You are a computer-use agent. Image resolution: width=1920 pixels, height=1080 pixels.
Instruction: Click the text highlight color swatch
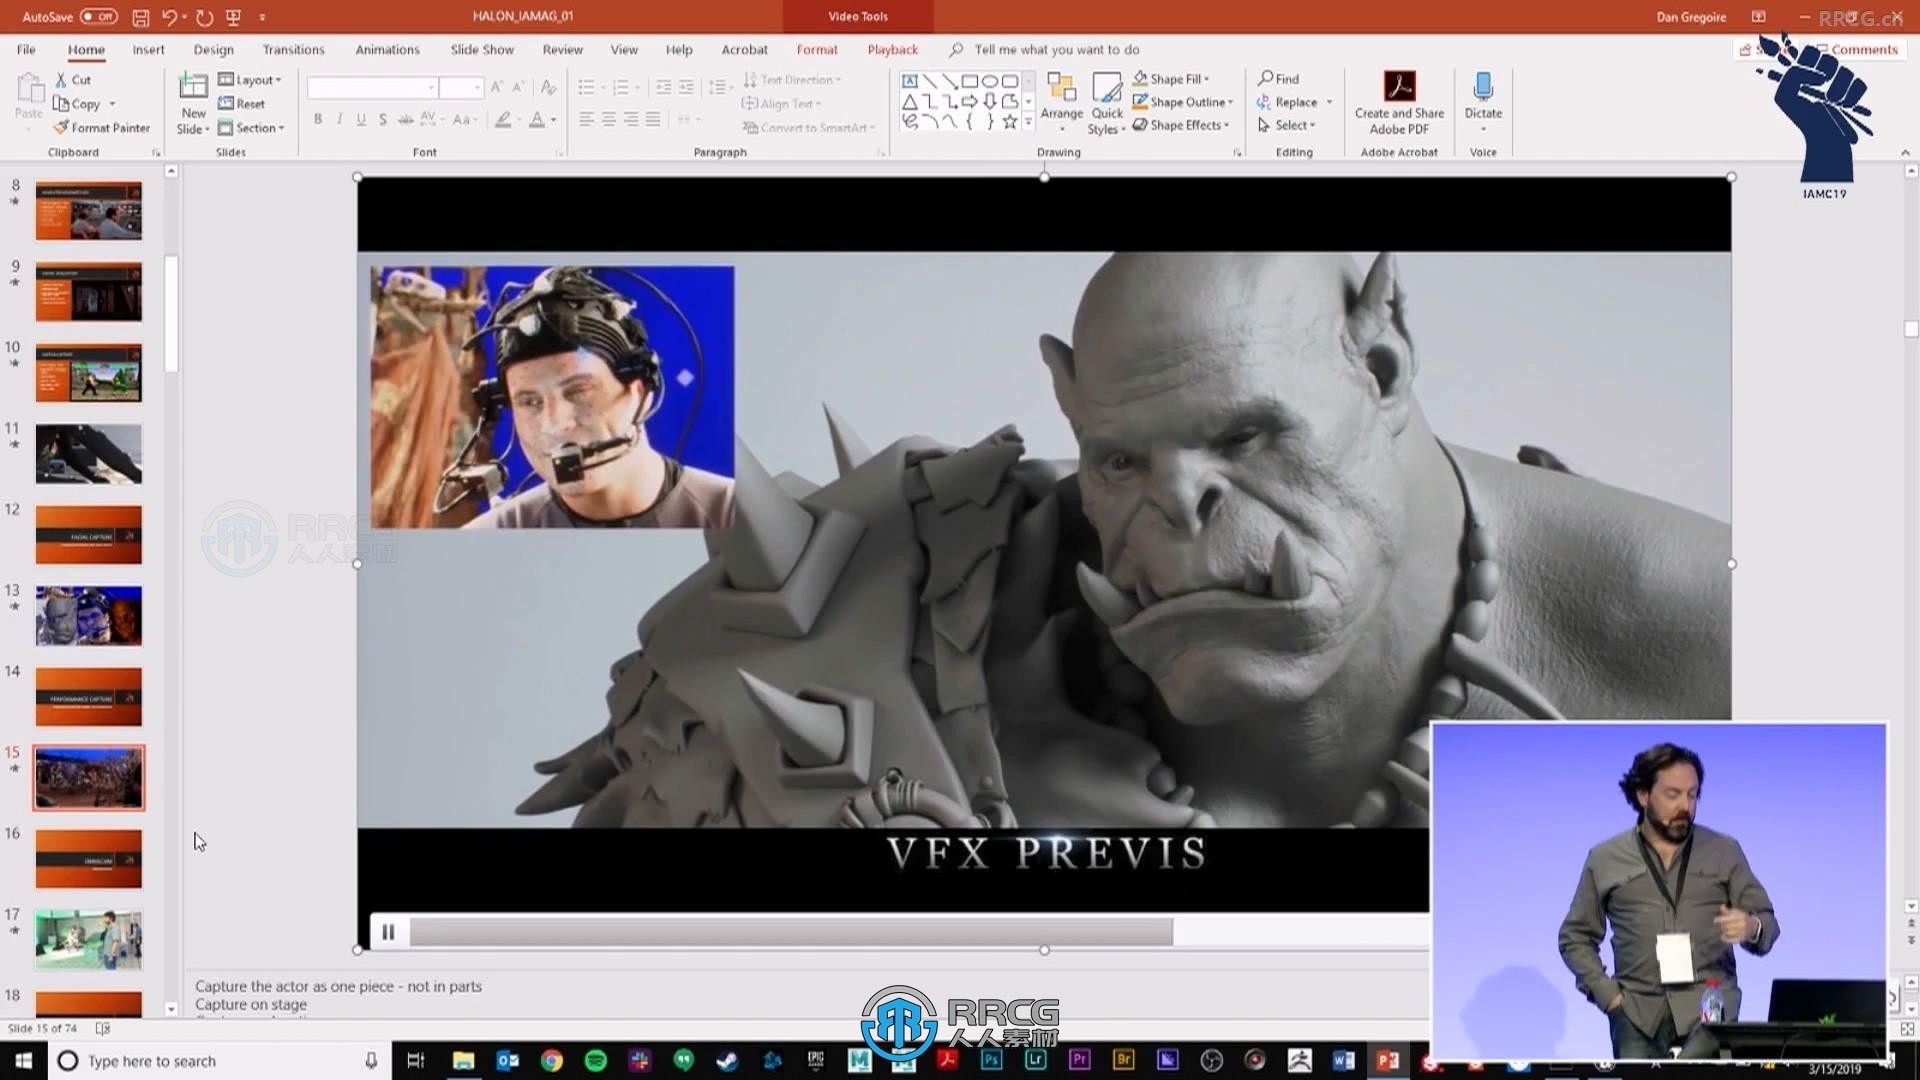tap(503, 119)
